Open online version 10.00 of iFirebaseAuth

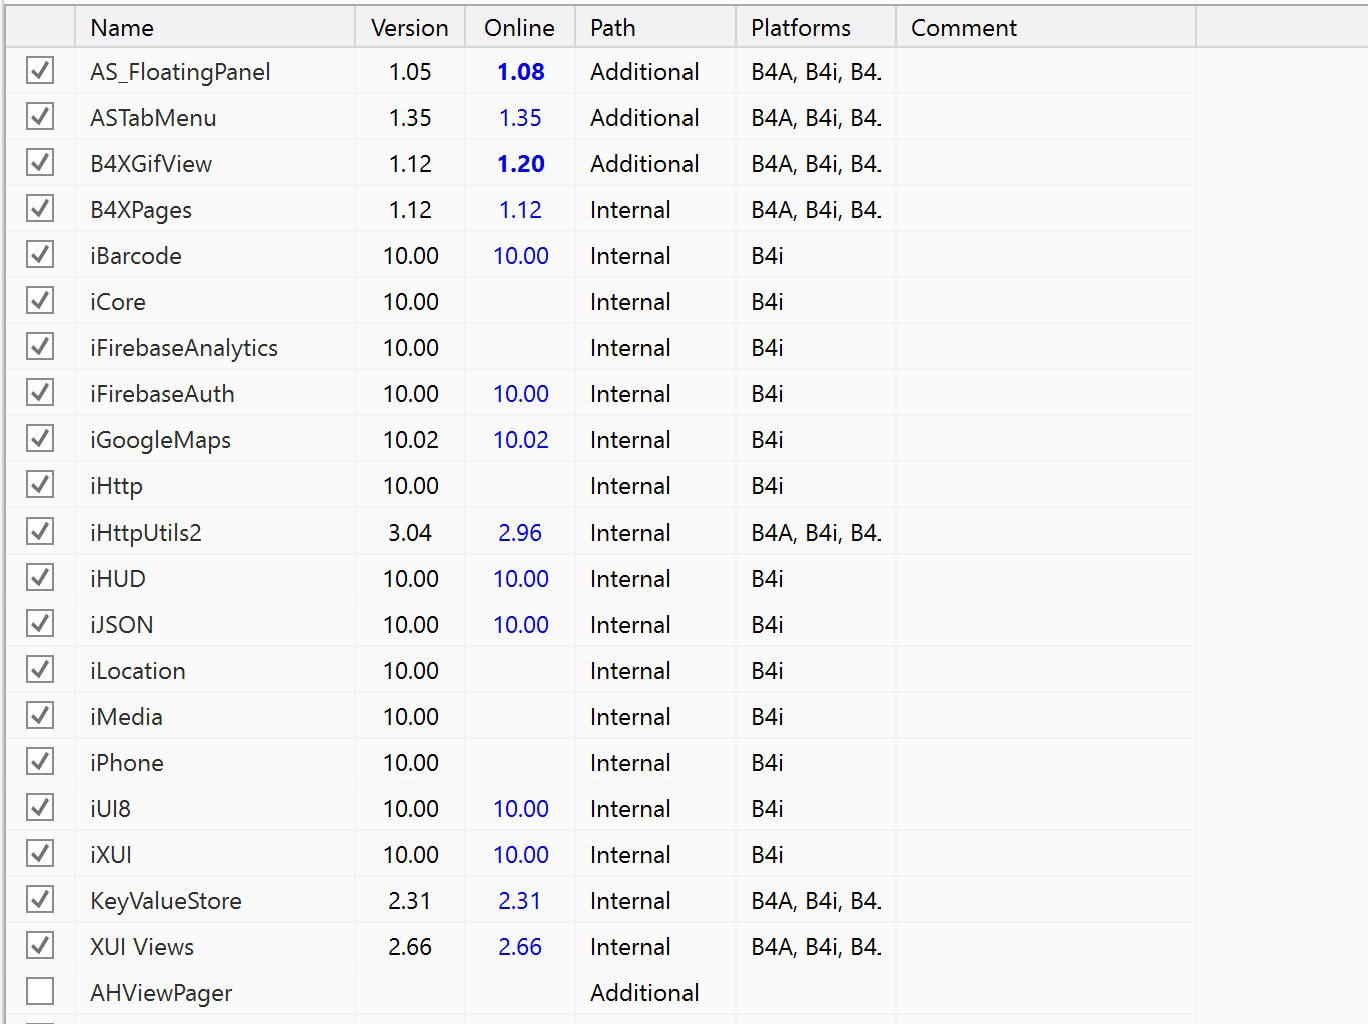click(x=521, y=394)
